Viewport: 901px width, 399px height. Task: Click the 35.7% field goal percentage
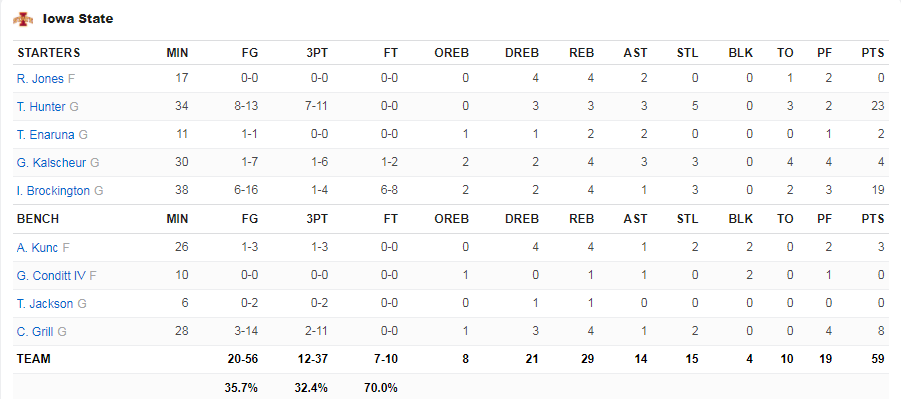click(241, 388)
